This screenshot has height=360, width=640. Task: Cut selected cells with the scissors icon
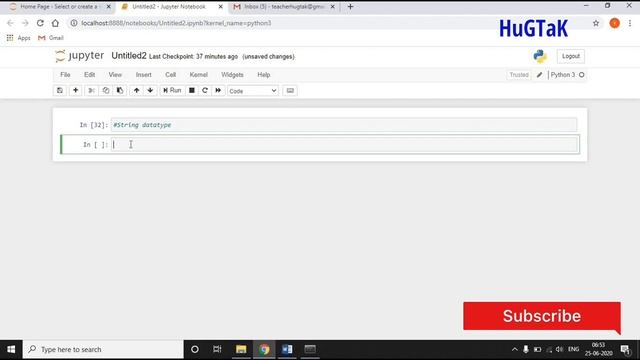(x=91, y=91)
